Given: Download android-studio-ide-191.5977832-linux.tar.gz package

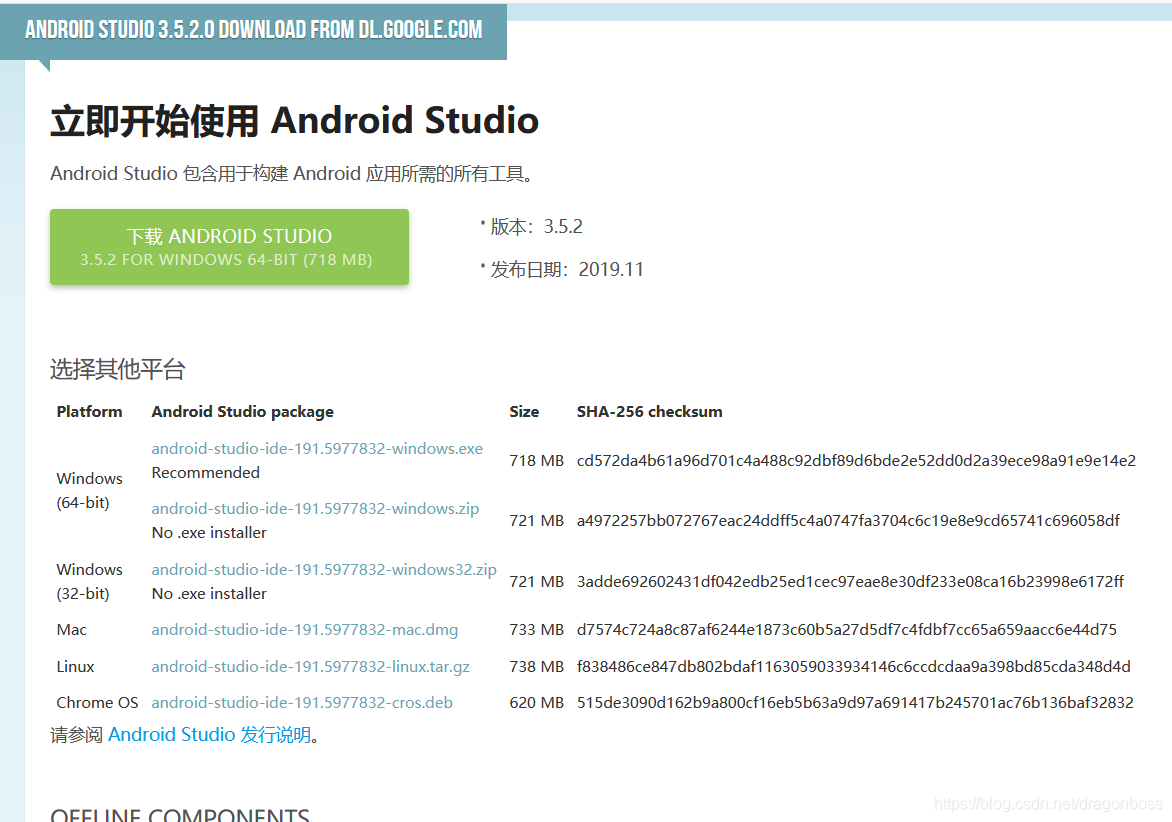Looking at the screenshot, I should [310, 667].
